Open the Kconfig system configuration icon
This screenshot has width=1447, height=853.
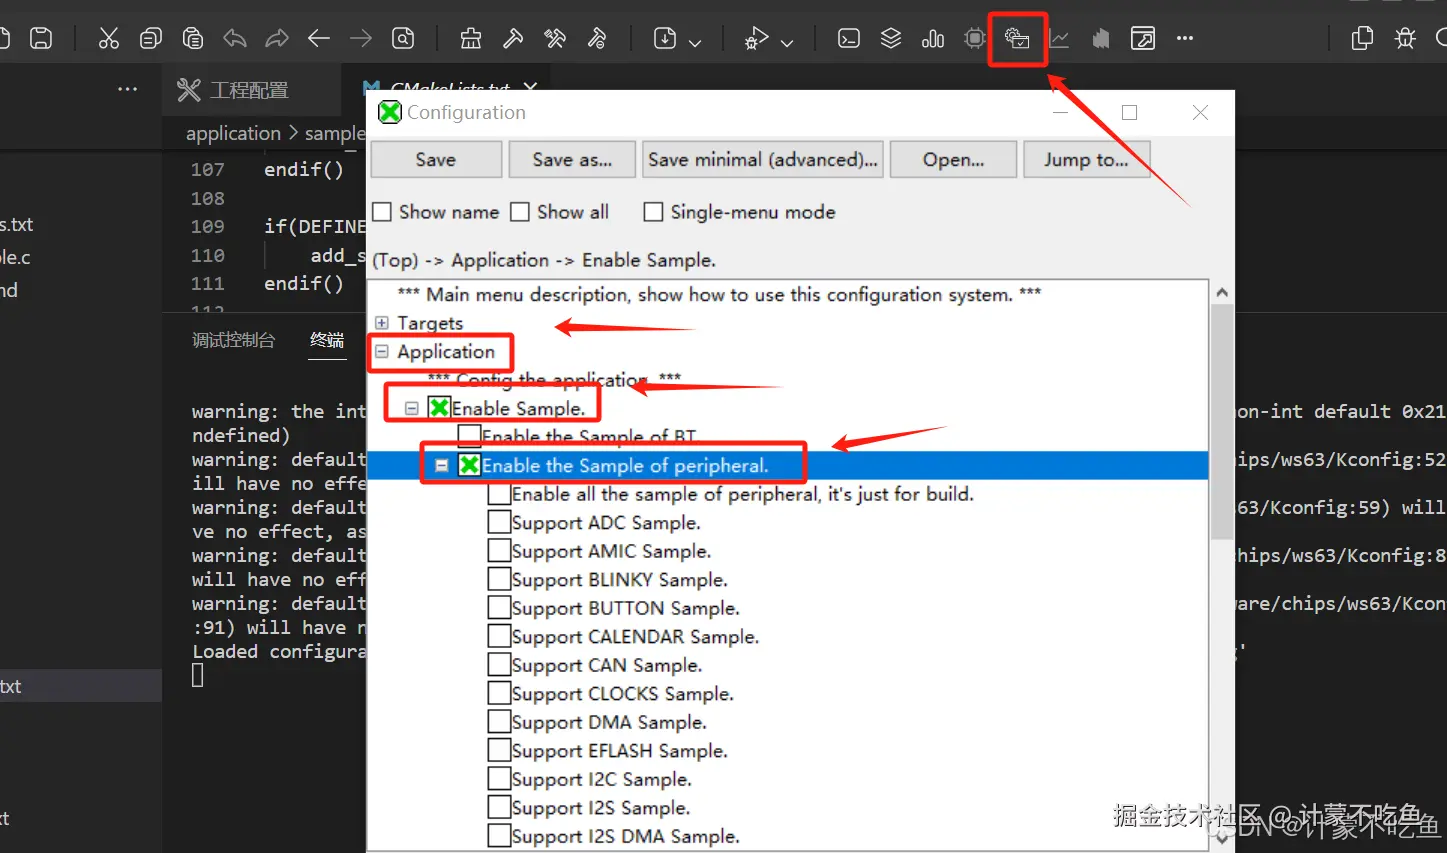(1017, 38)
